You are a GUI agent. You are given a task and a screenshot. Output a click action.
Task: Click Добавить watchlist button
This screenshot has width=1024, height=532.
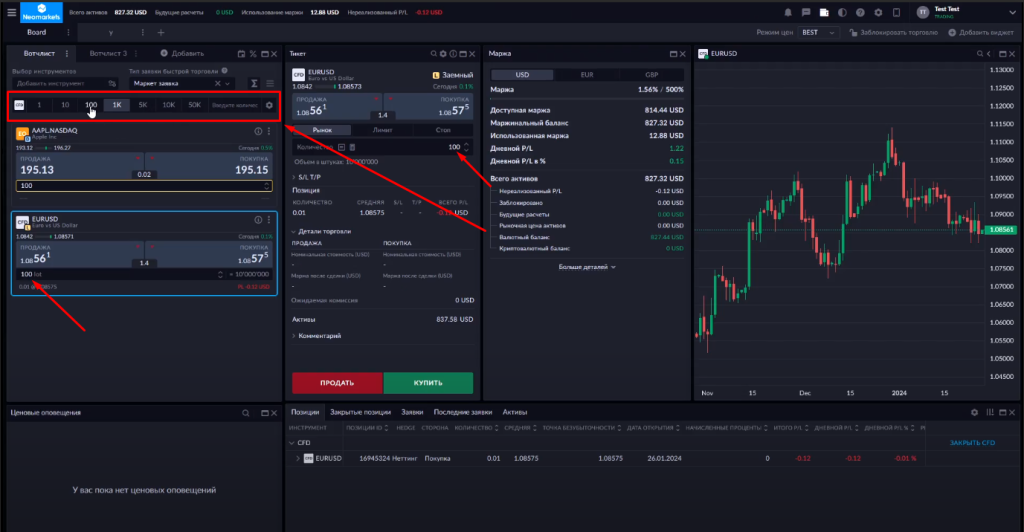click(x=182, y=54)
